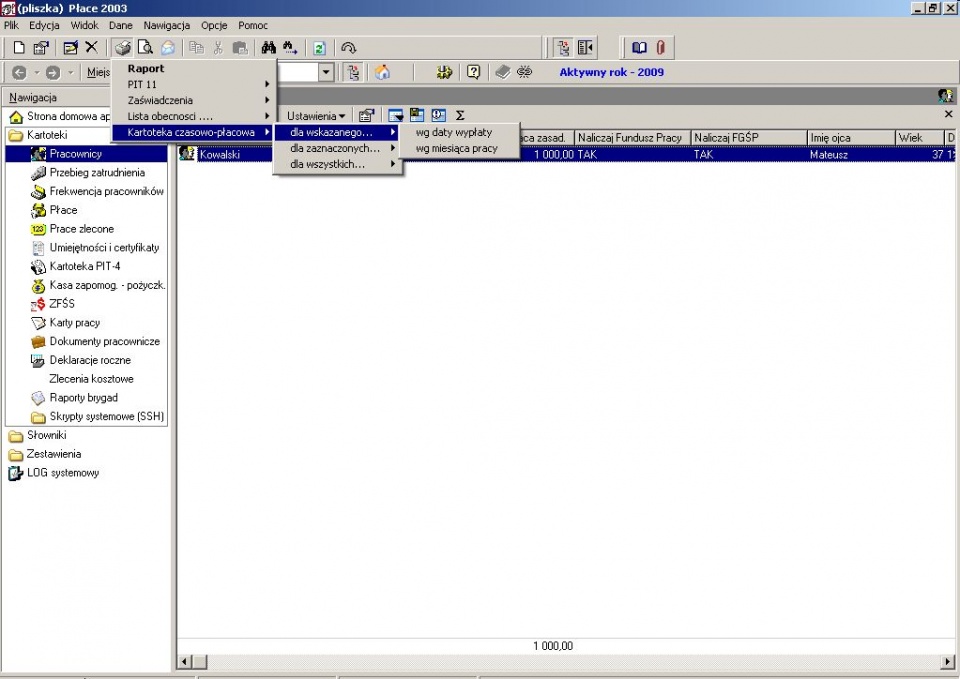Click Imię ojca column header
This screenshot has width=960, height=679.
(x=851, y=138)
